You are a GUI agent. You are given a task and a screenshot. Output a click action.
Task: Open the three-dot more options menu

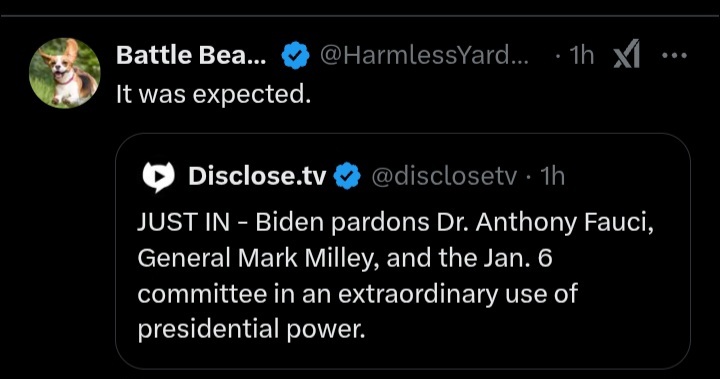click(x=675, y=56)
